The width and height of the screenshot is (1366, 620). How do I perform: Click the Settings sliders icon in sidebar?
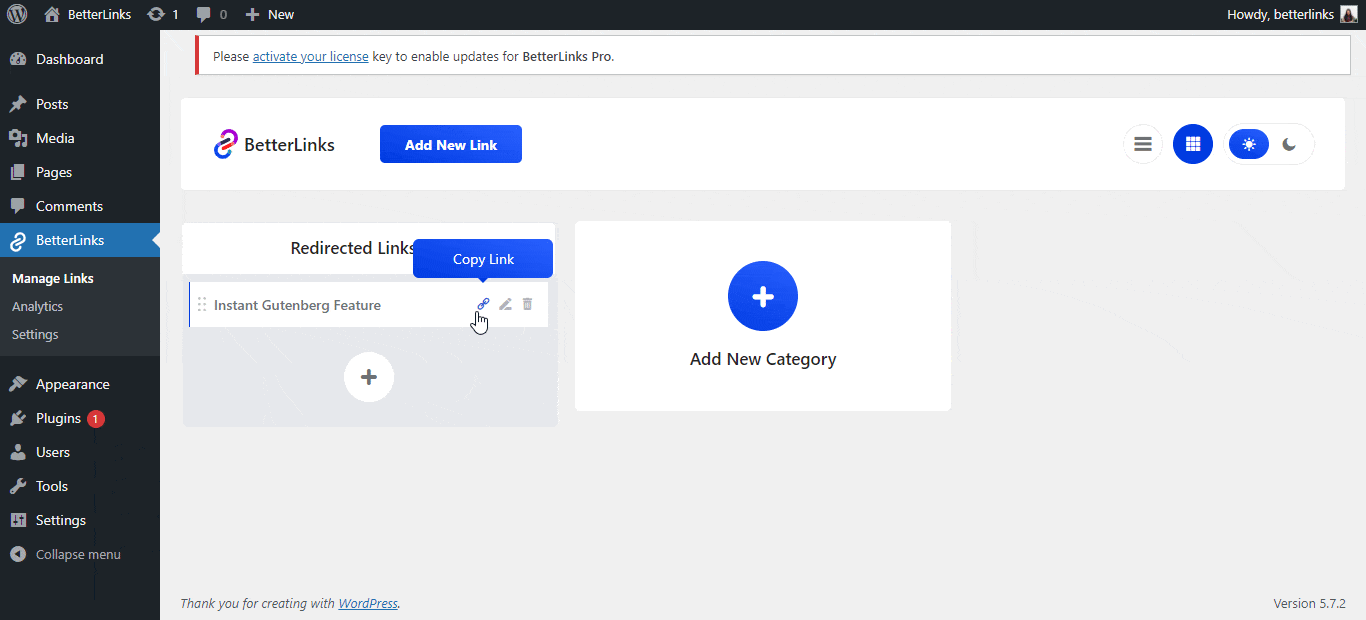coord(18,520)
